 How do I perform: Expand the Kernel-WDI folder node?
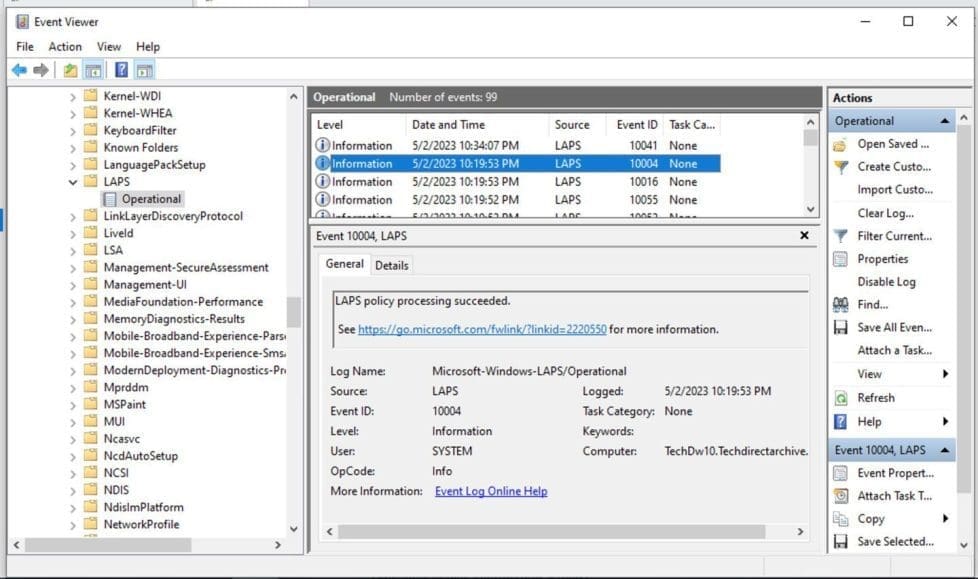(x=73, y=97)
